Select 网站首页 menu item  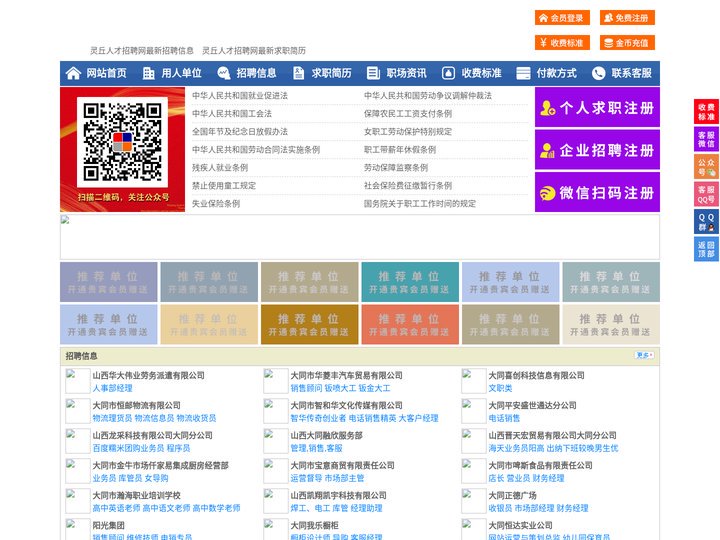point(106,73)
